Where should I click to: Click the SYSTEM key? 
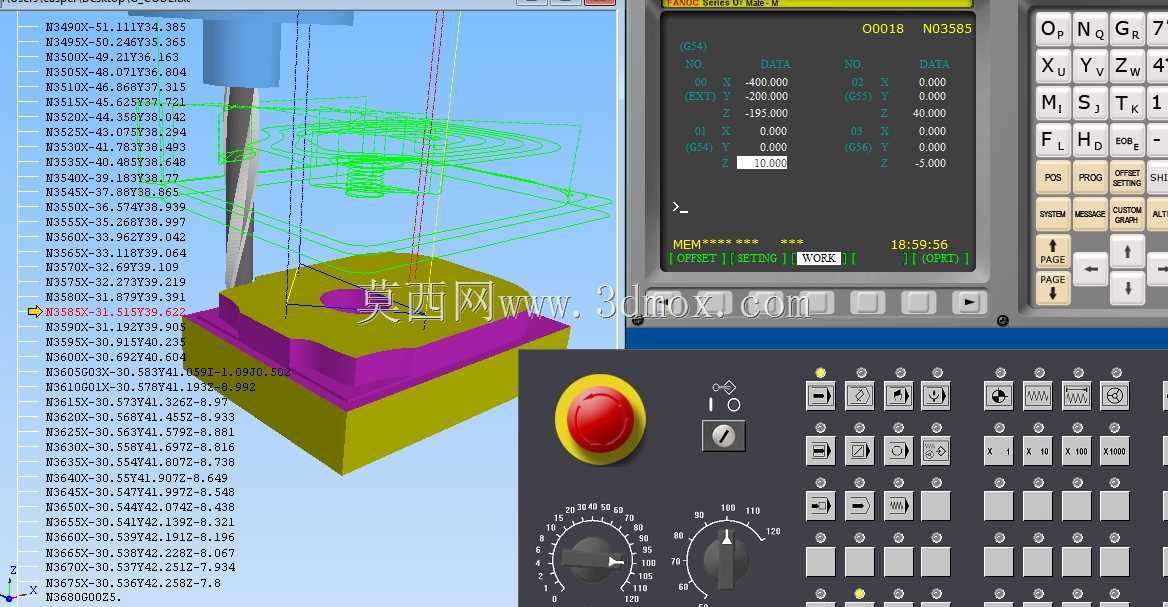pos(1053,214)
